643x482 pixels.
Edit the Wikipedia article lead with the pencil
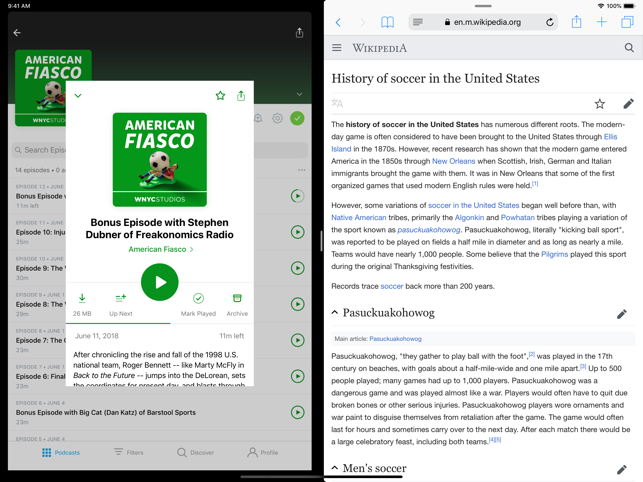(628, 104)
